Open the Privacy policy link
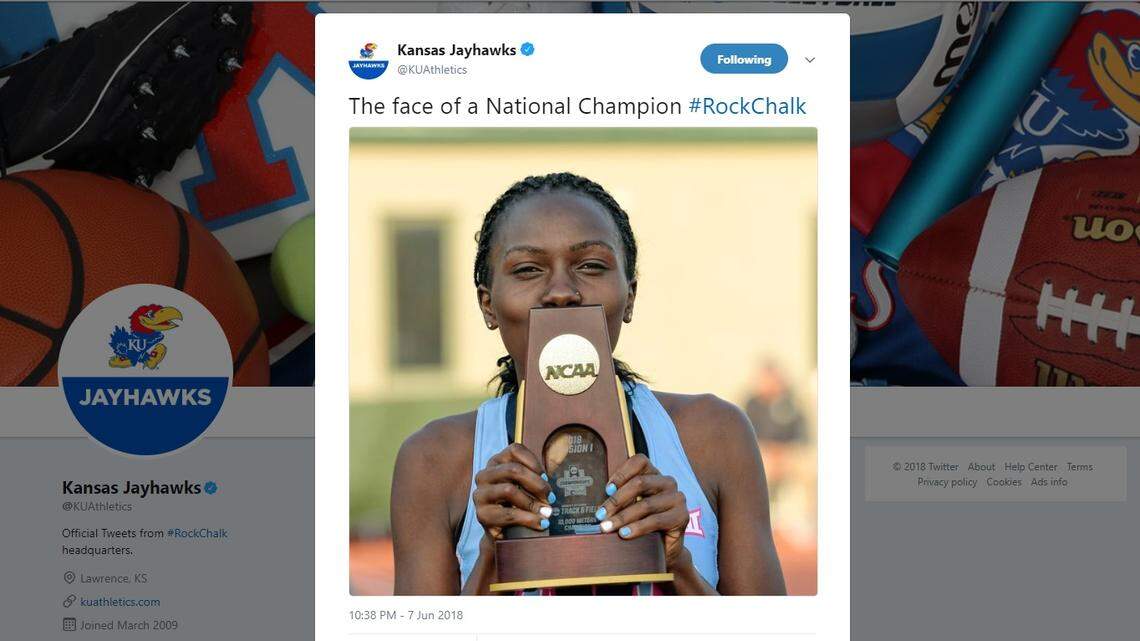The width and height of the screenshot is (1140, 641). 947,481
